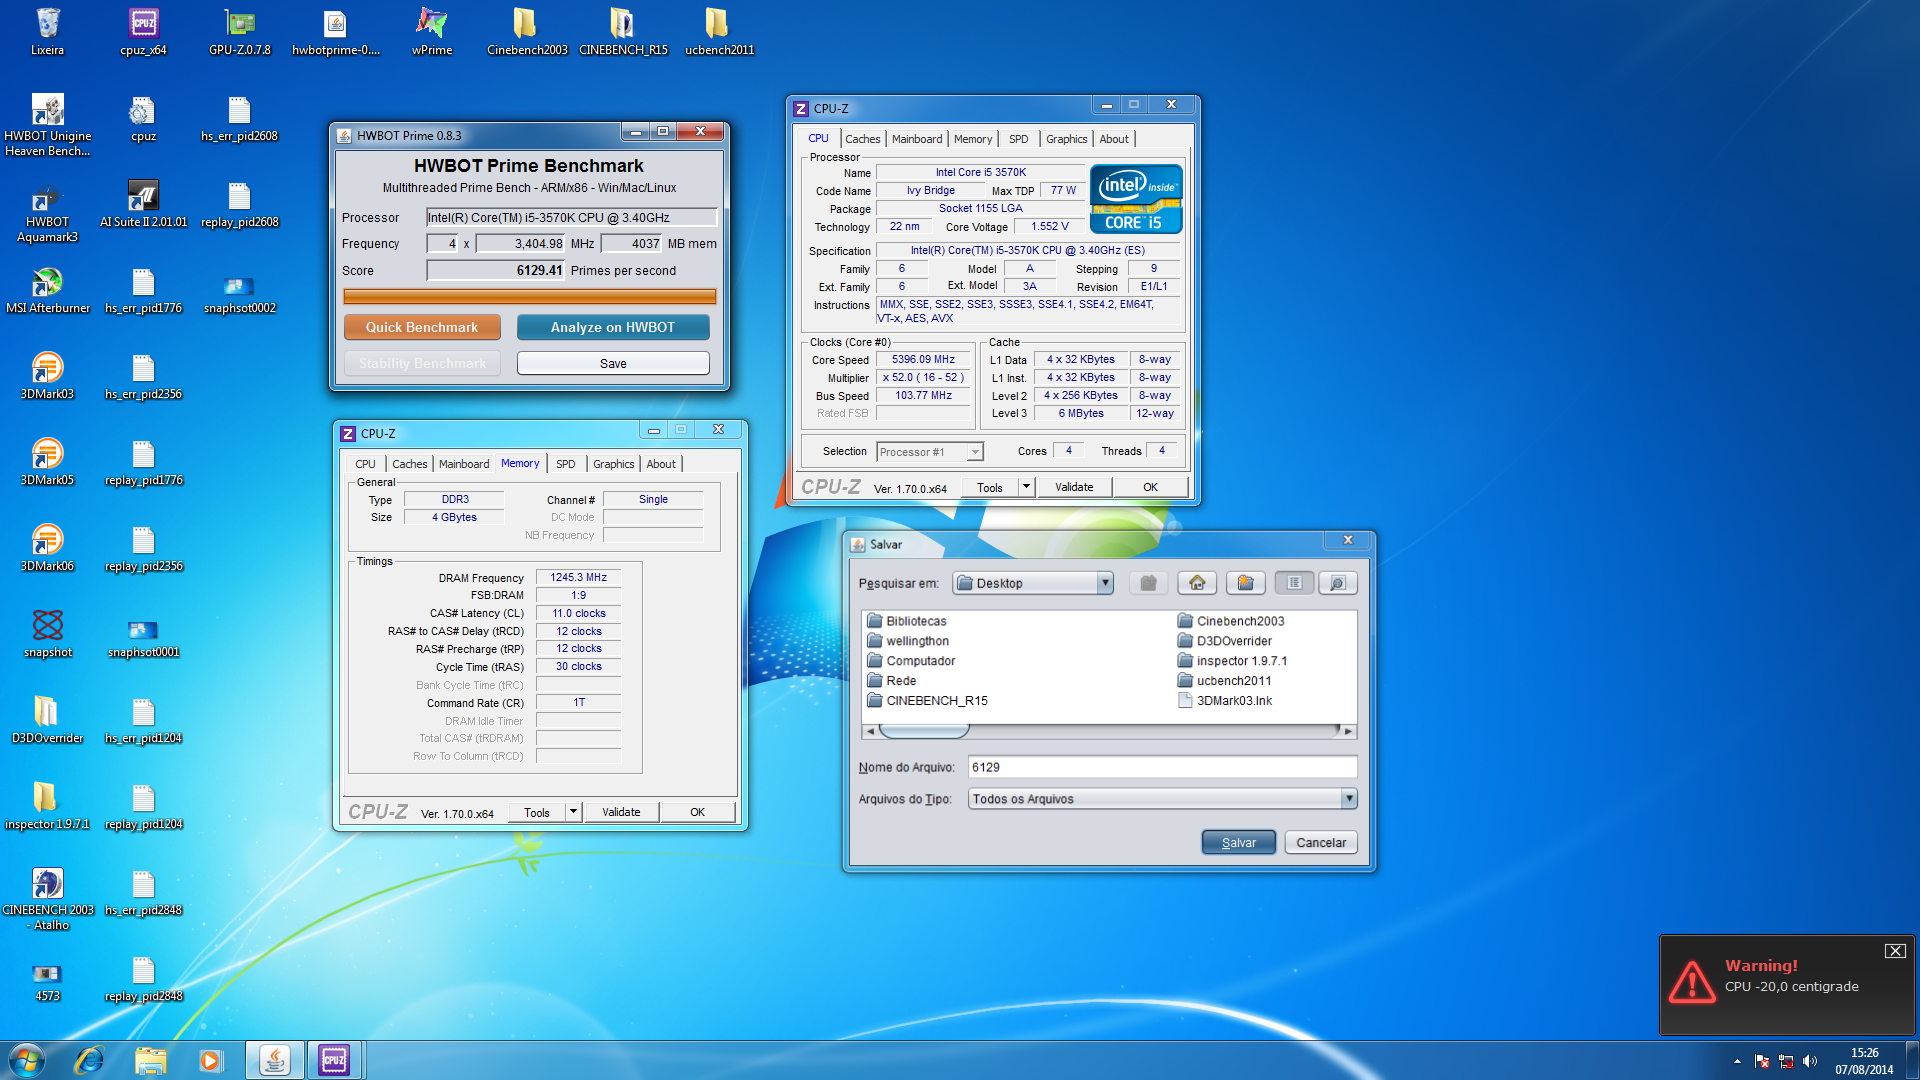
Task: Open Tools dropdown arrow in CPU-Z Memory window
Action: (573, 812)
